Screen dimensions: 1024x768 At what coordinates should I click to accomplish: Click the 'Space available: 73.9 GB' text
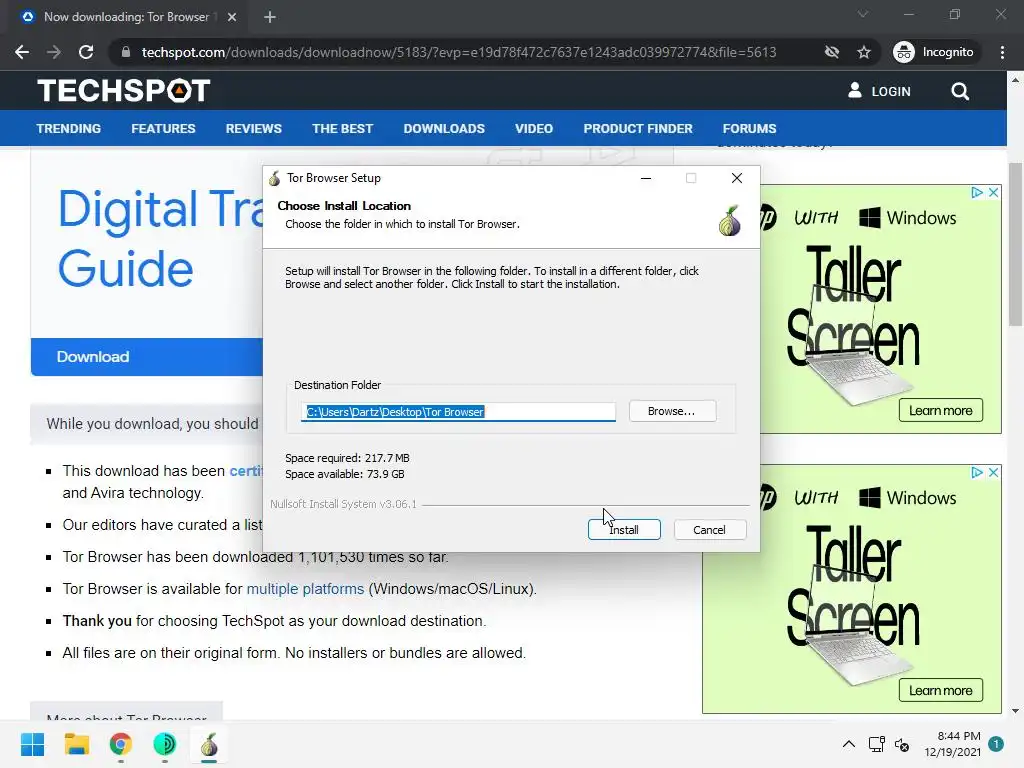pyautogui.click(x=345, y=474)
